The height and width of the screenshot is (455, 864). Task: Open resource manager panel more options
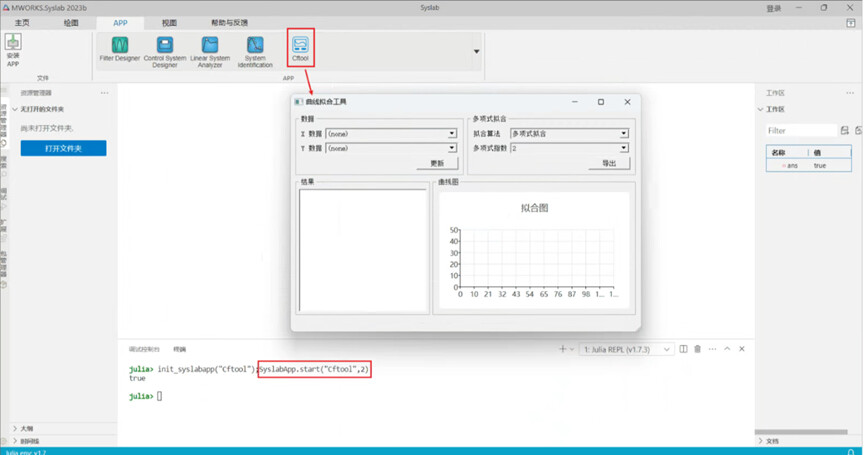105,93
